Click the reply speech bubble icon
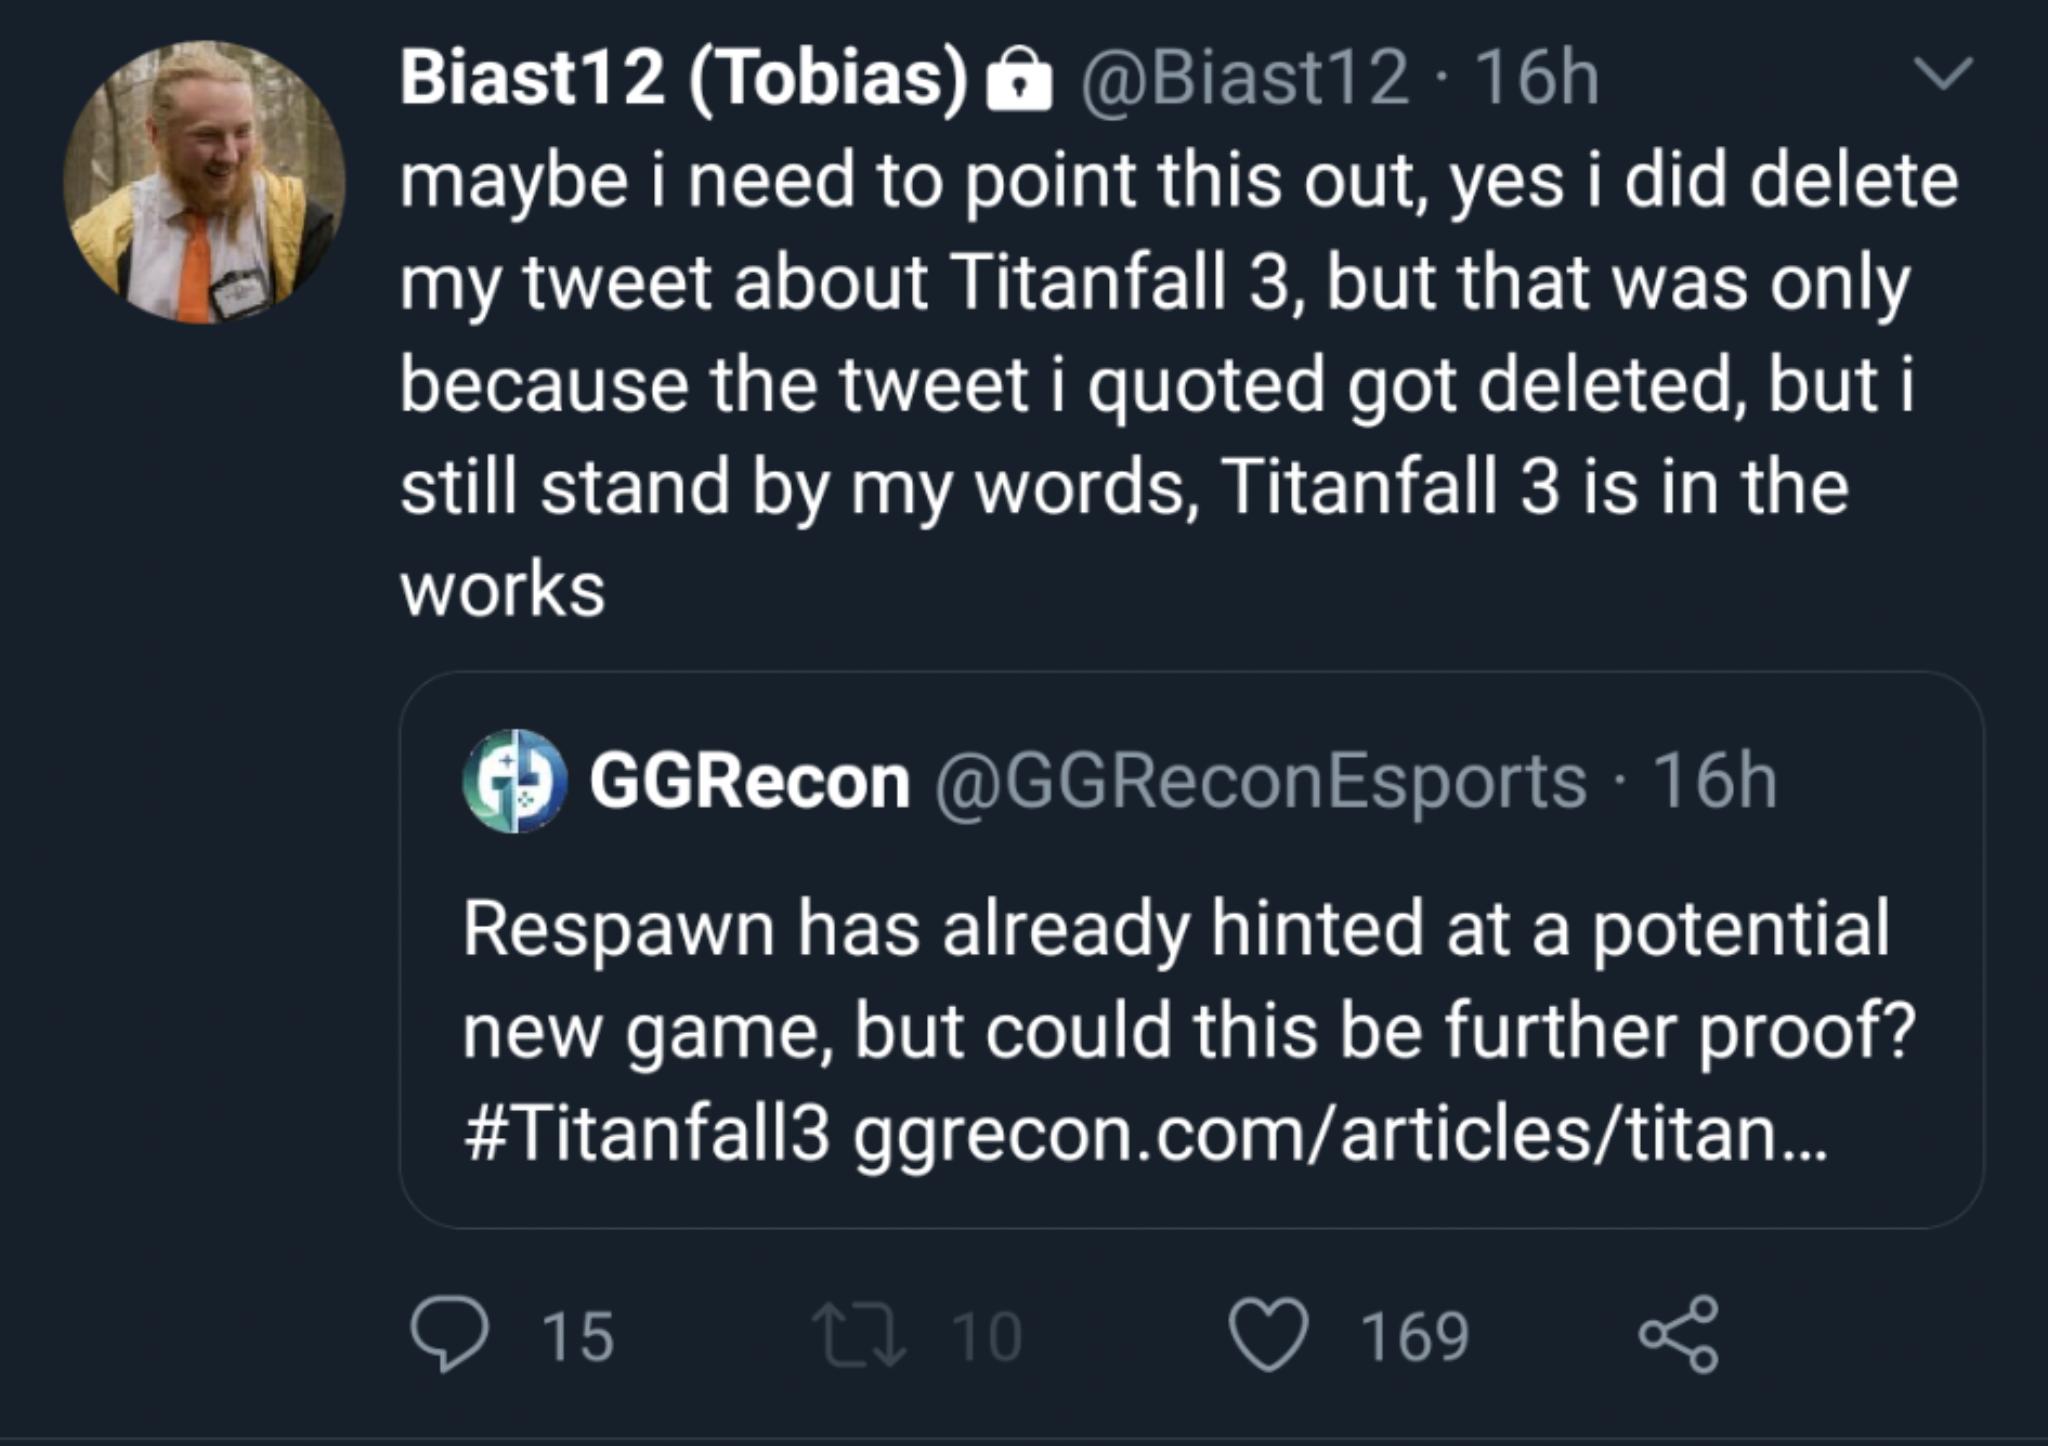The width and height of the screenshot is (2048, 1446). [x=449, y=1334]
